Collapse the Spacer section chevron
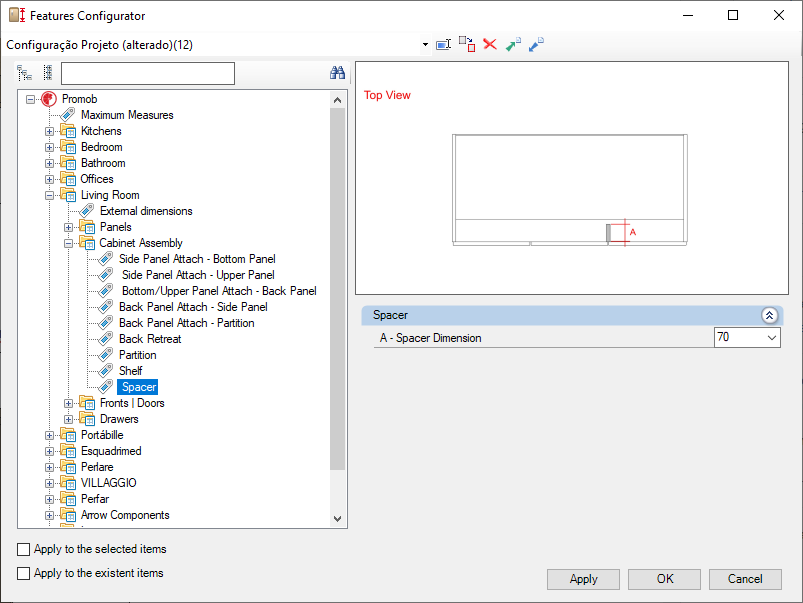The width and height of the screenshot is (803, 603). [769, 315]
